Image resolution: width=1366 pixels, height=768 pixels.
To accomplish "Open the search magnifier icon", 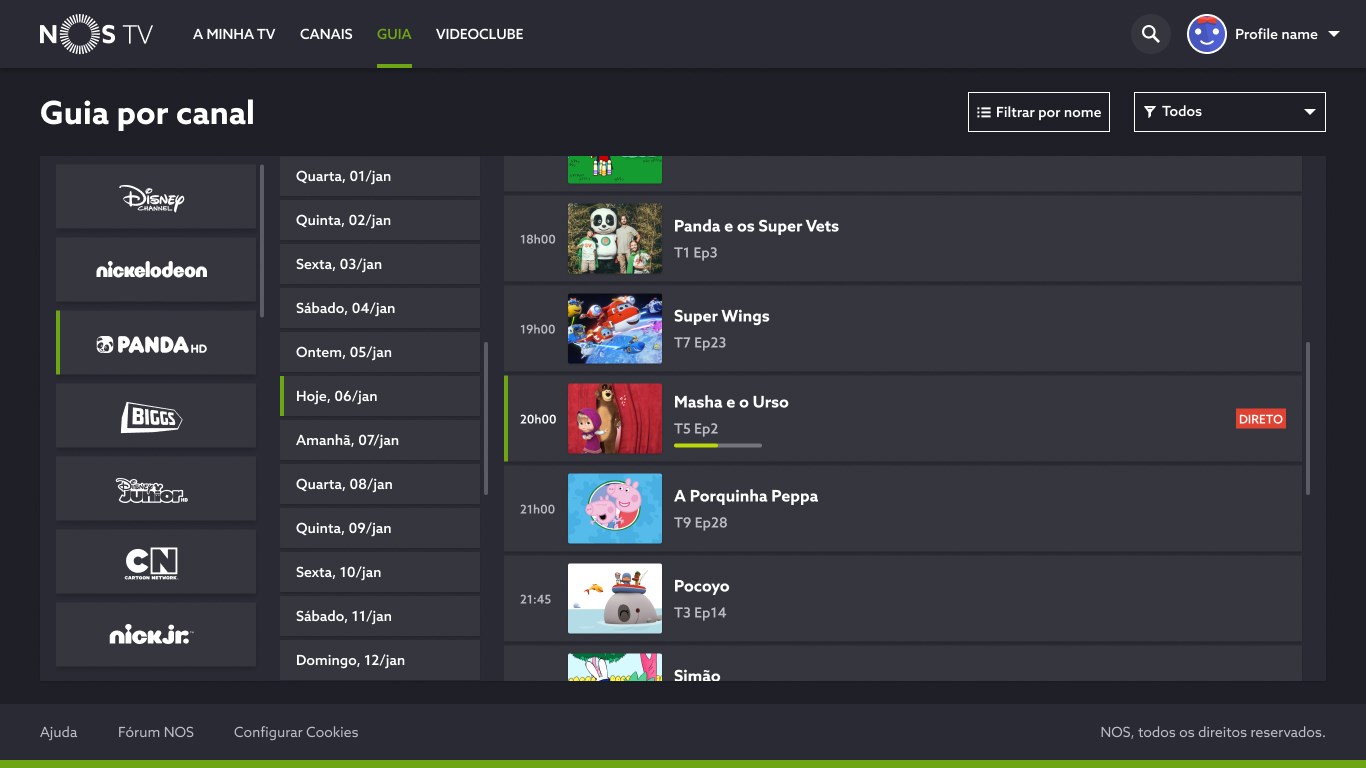I will 1151,34.
